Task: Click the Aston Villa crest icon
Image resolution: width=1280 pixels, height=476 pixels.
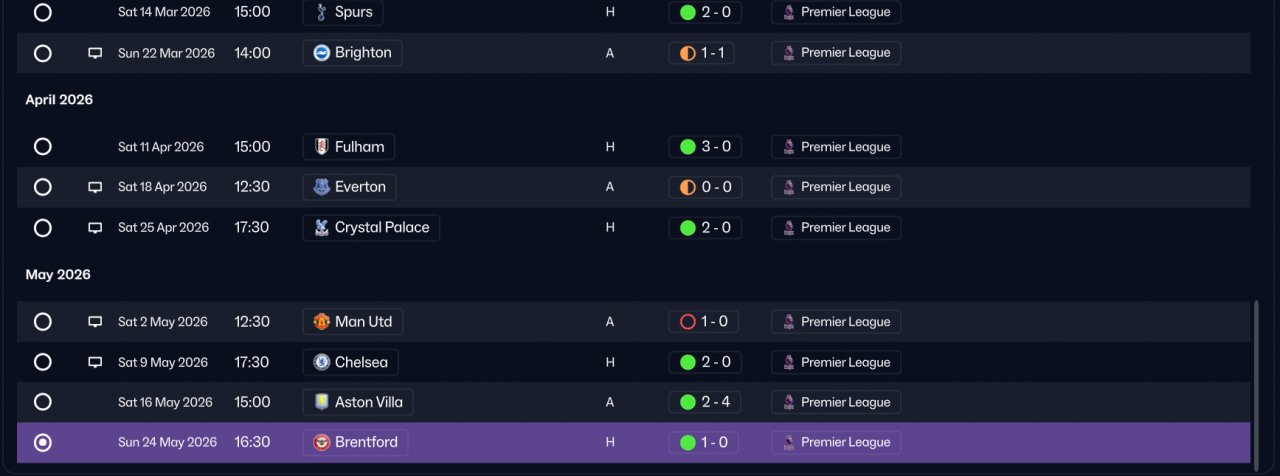Action: point(322,402)
